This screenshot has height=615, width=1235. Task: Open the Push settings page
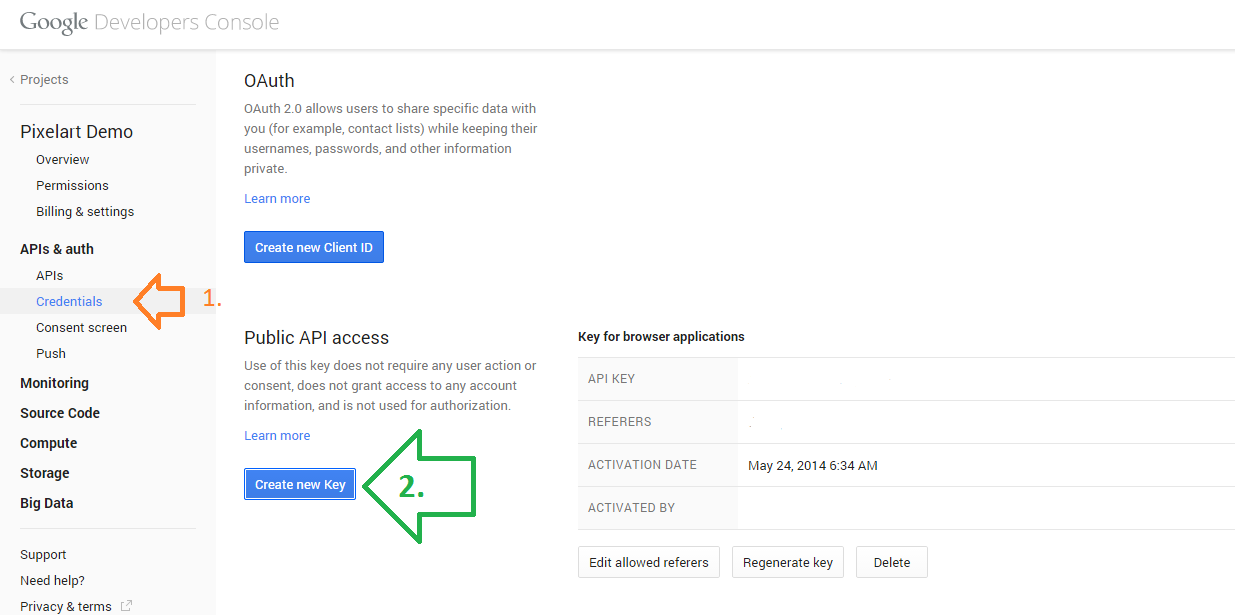click(51, 353)
